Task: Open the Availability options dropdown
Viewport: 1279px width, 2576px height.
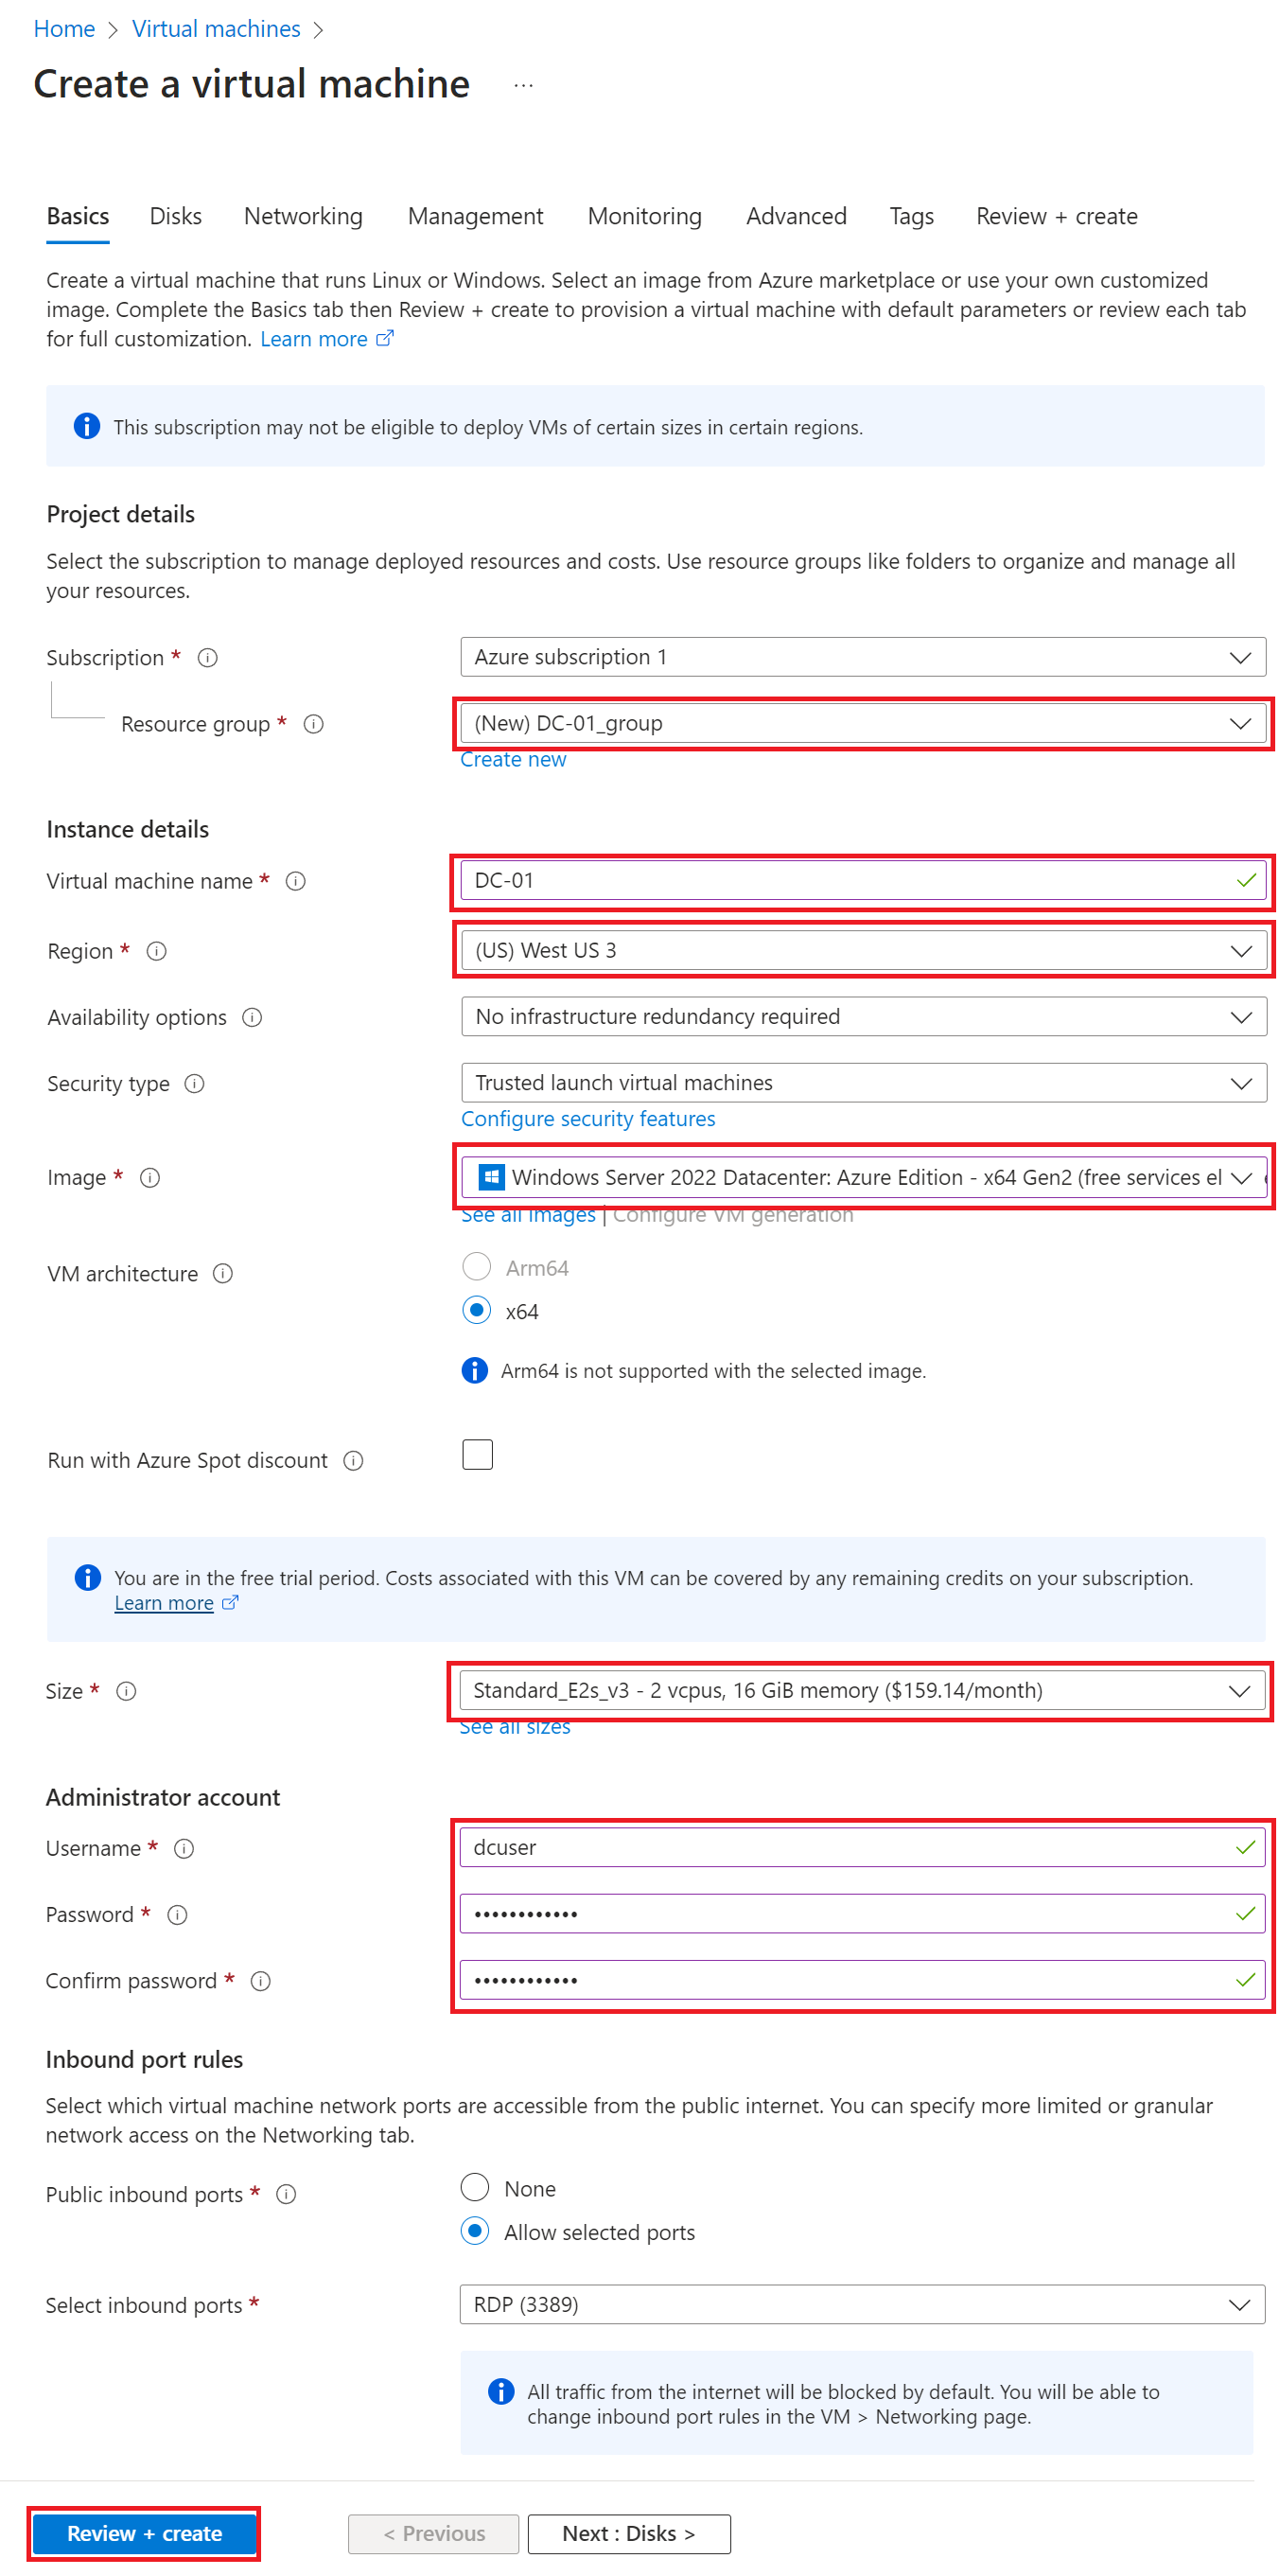Action: (863, 1016)
